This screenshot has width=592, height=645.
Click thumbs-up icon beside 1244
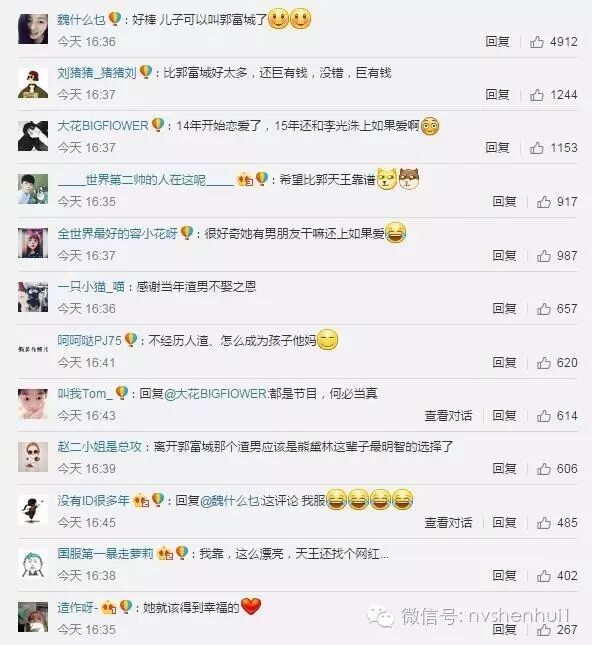(536, 95)
